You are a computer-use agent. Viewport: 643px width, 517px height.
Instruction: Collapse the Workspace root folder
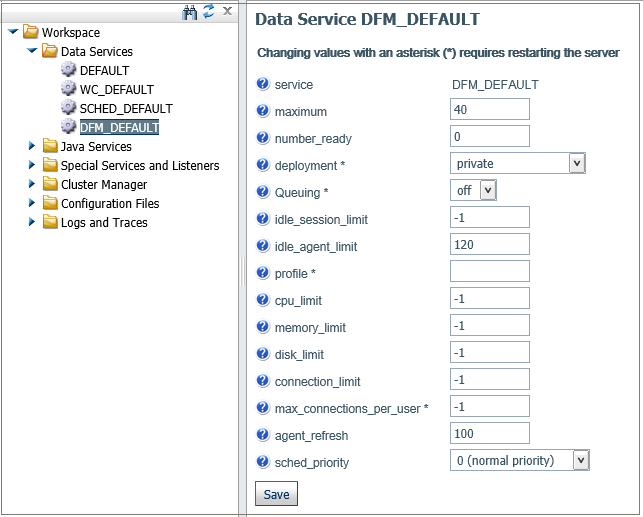click(13, 32)
